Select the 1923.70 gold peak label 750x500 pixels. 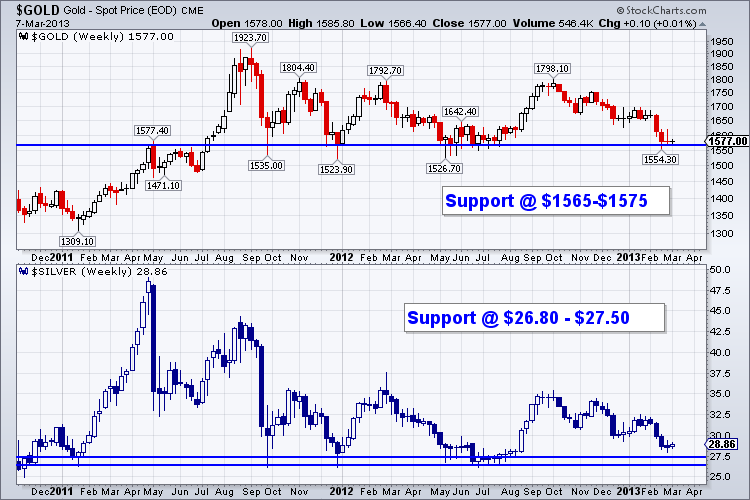pyautogui.click(x=251, y=37)
